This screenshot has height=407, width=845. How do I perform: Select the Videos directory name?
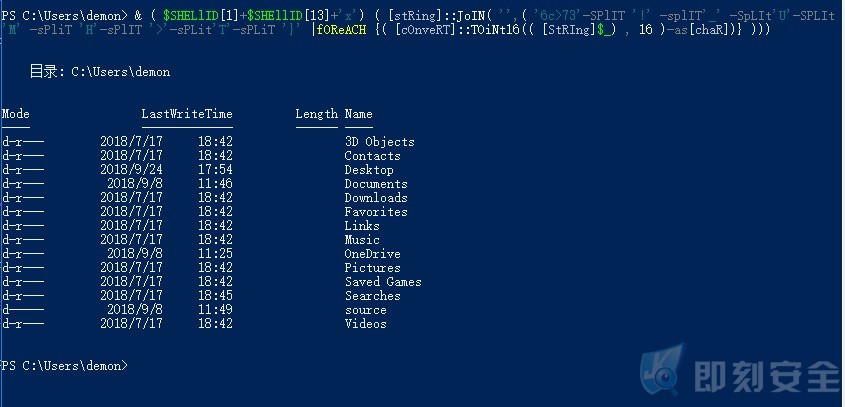(365, 324)
